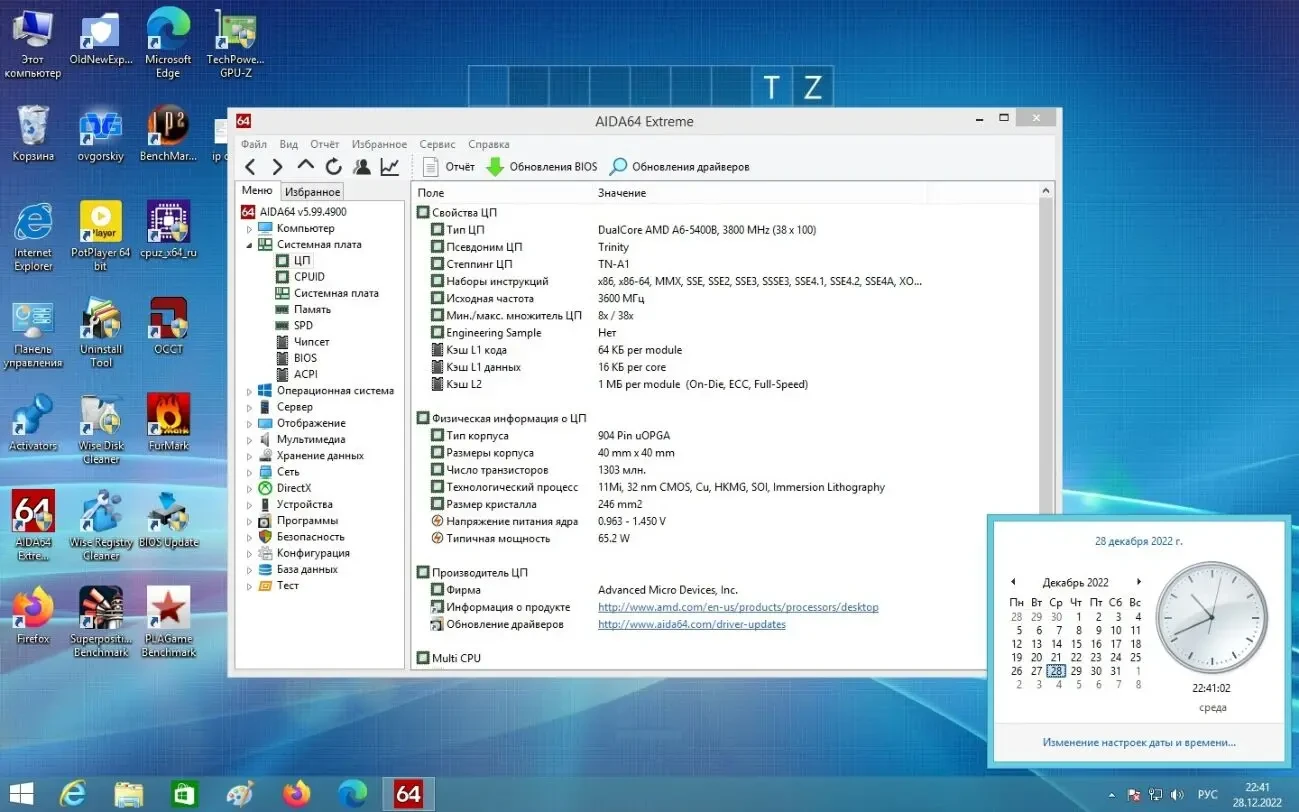This screenshot has width=1299, height=812.
Task: Select the graph/chart toolbar icon
Action: (389, 166)
